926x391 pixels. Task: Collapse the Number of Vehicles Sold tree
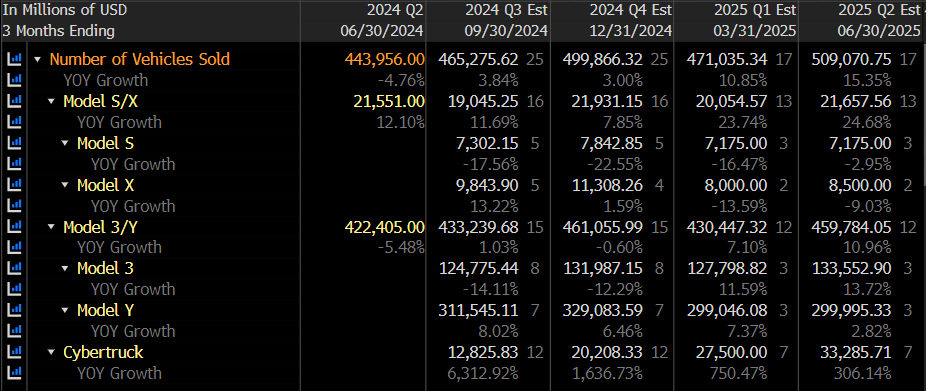coord(38,60)
